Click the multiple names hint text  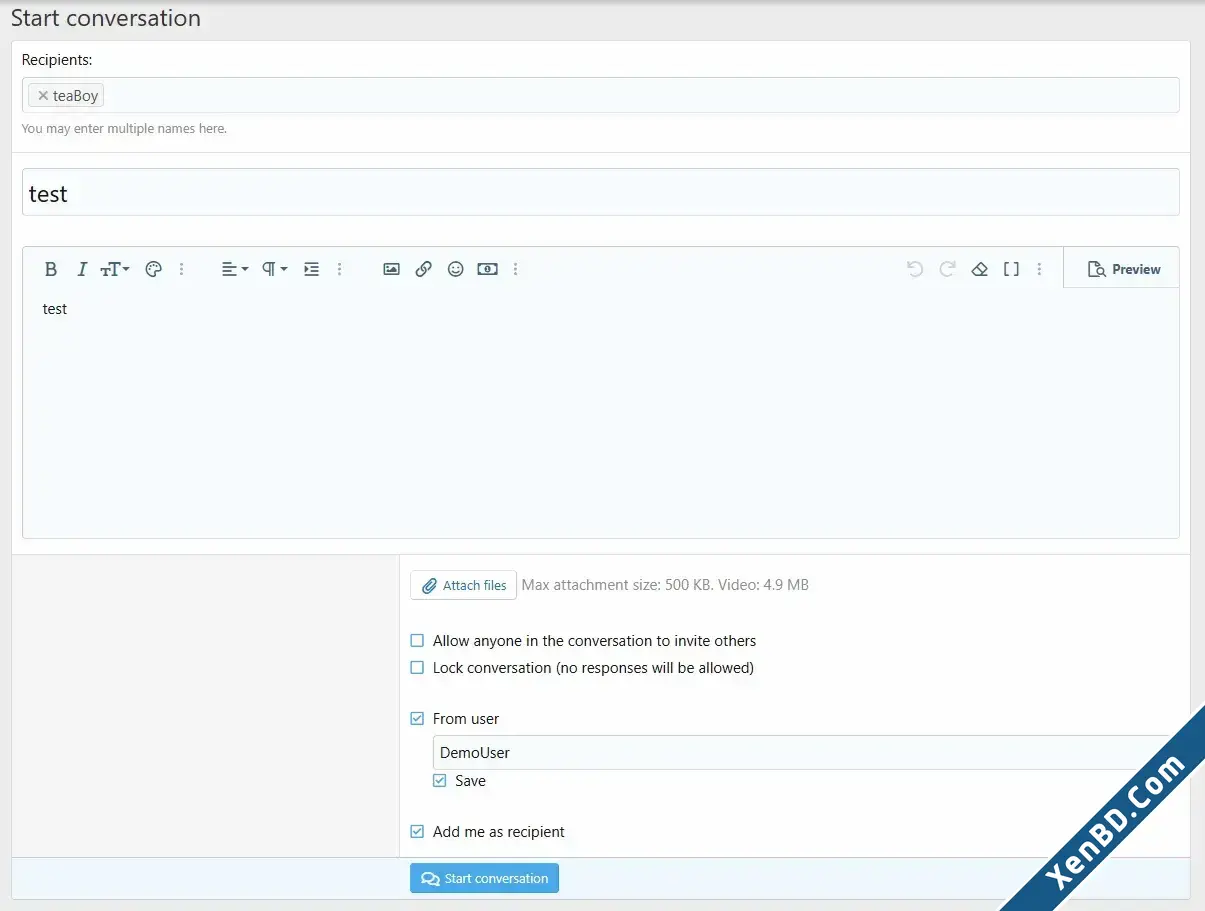(124, 129)
